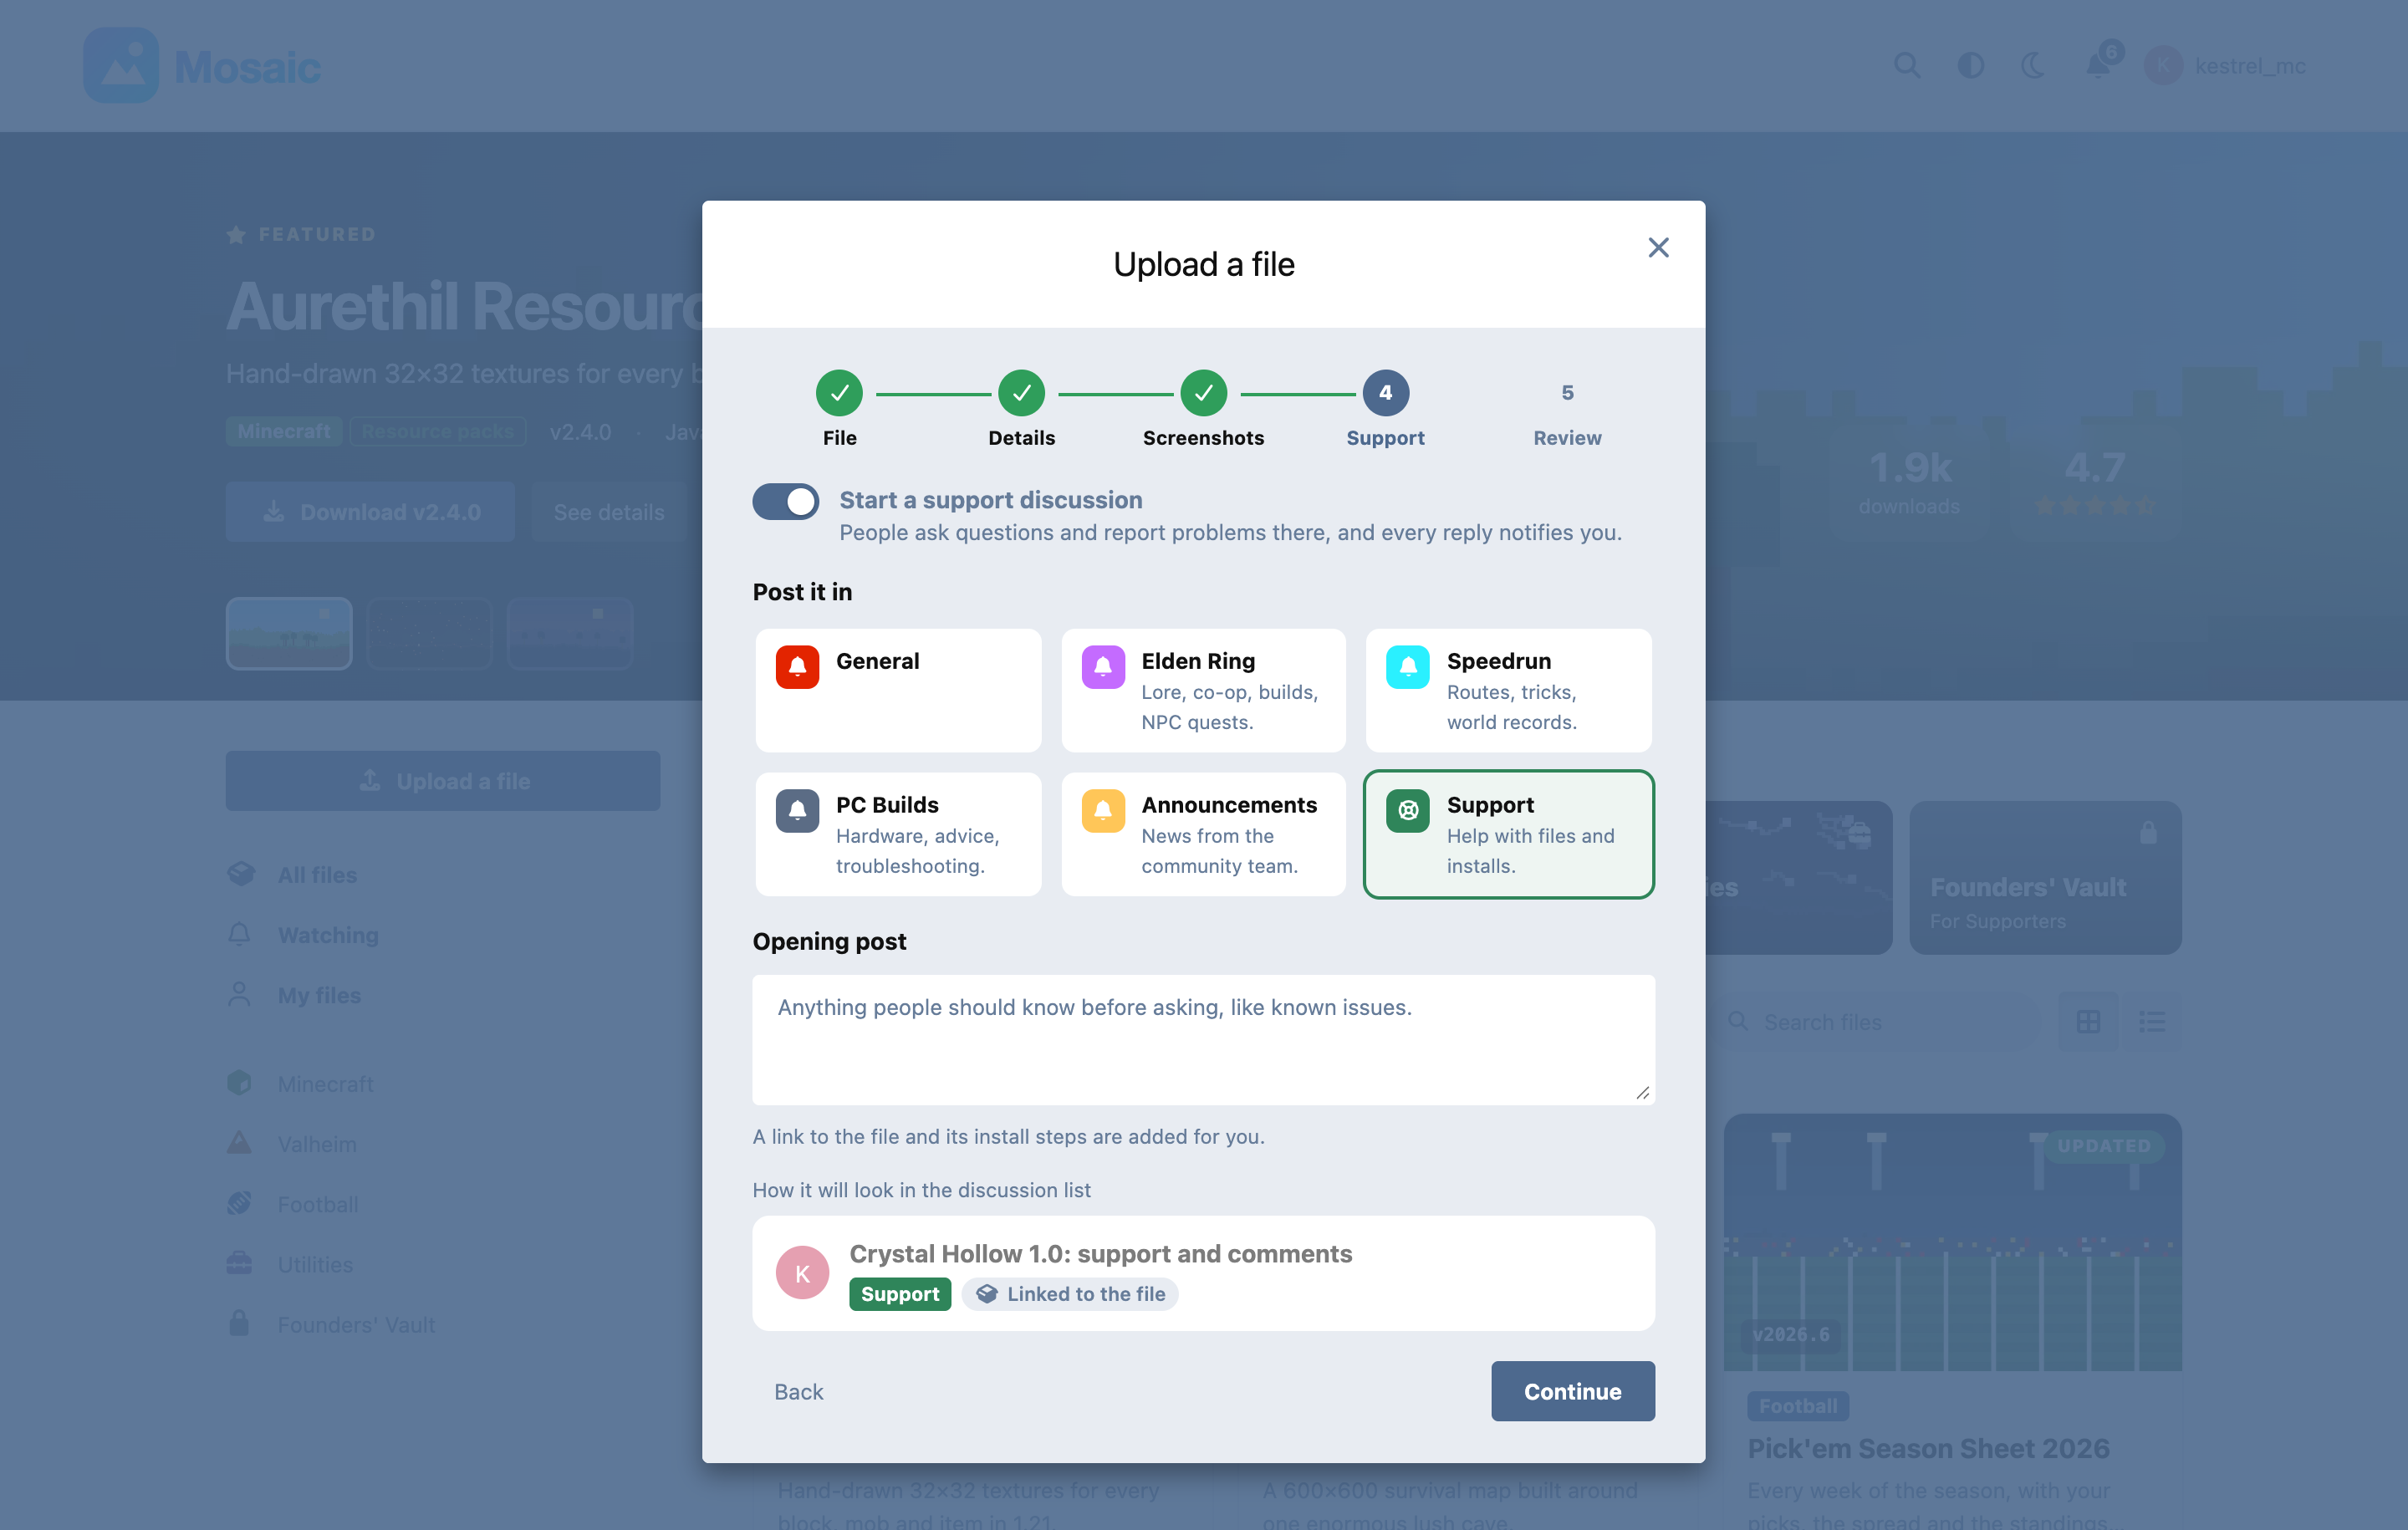Viewport: 2408px width, 1530px height.
Task: Select the first featured screenshot thumbnail
Action: pyautogui.click(x=289, y=633)
